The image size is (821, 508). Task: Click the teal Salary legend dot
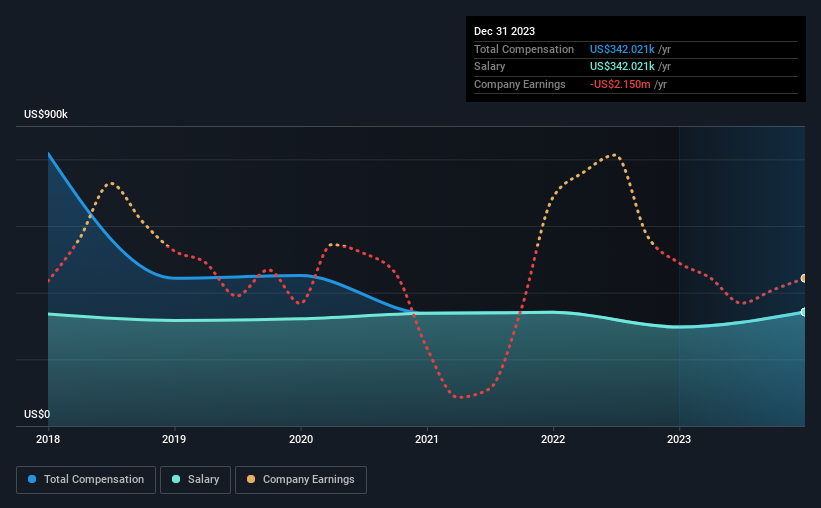tap(176, 479)
